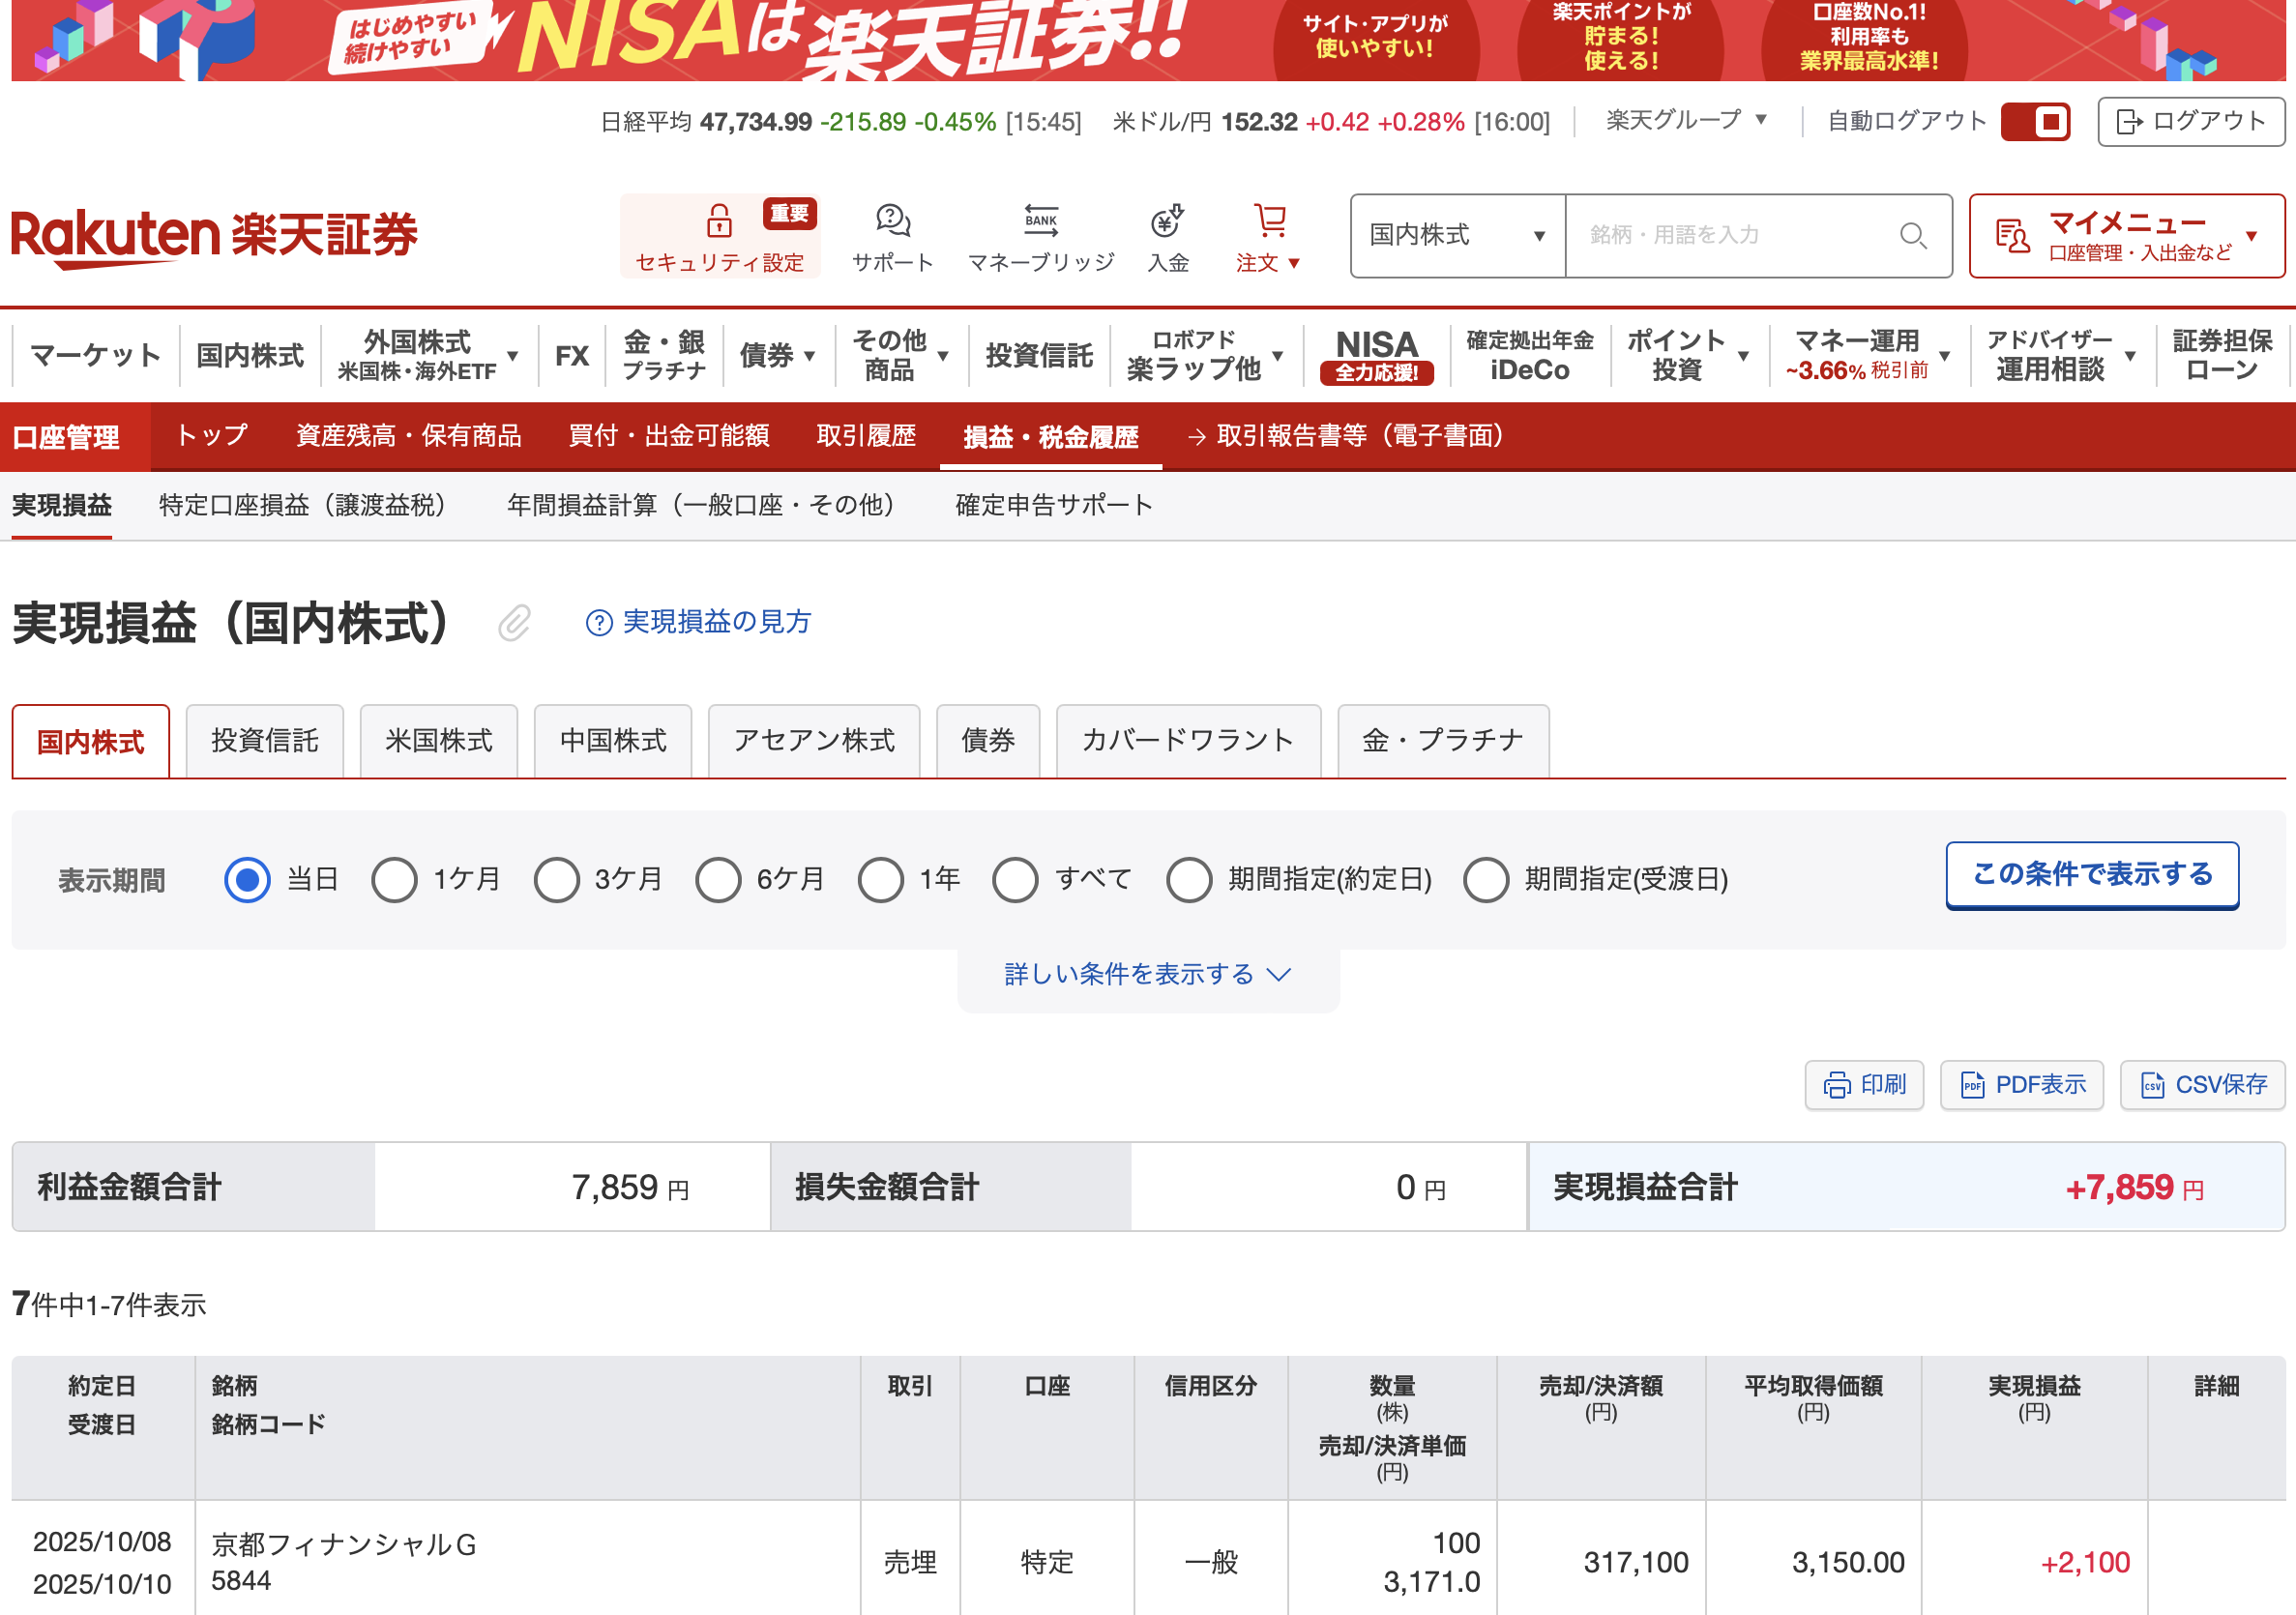This screenshot has height=1615, width=2296.
Task: Choose 期間指定(約定日) radio option
Action: (x=1189, y=880)
